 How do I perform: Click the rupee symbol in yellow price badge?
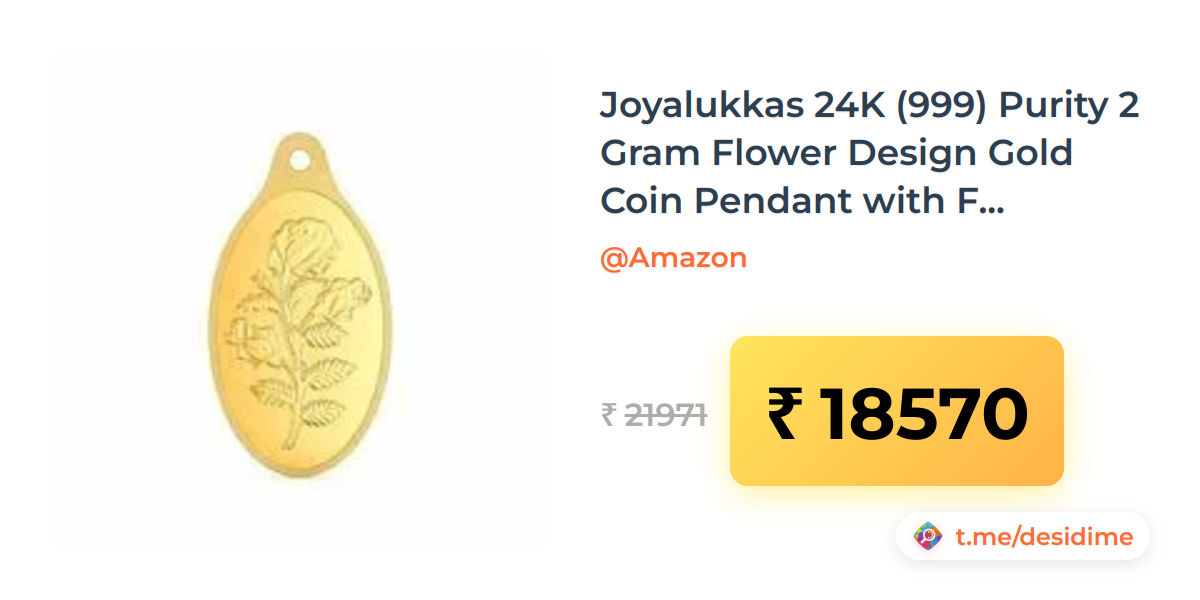click(x=784, y=414)
